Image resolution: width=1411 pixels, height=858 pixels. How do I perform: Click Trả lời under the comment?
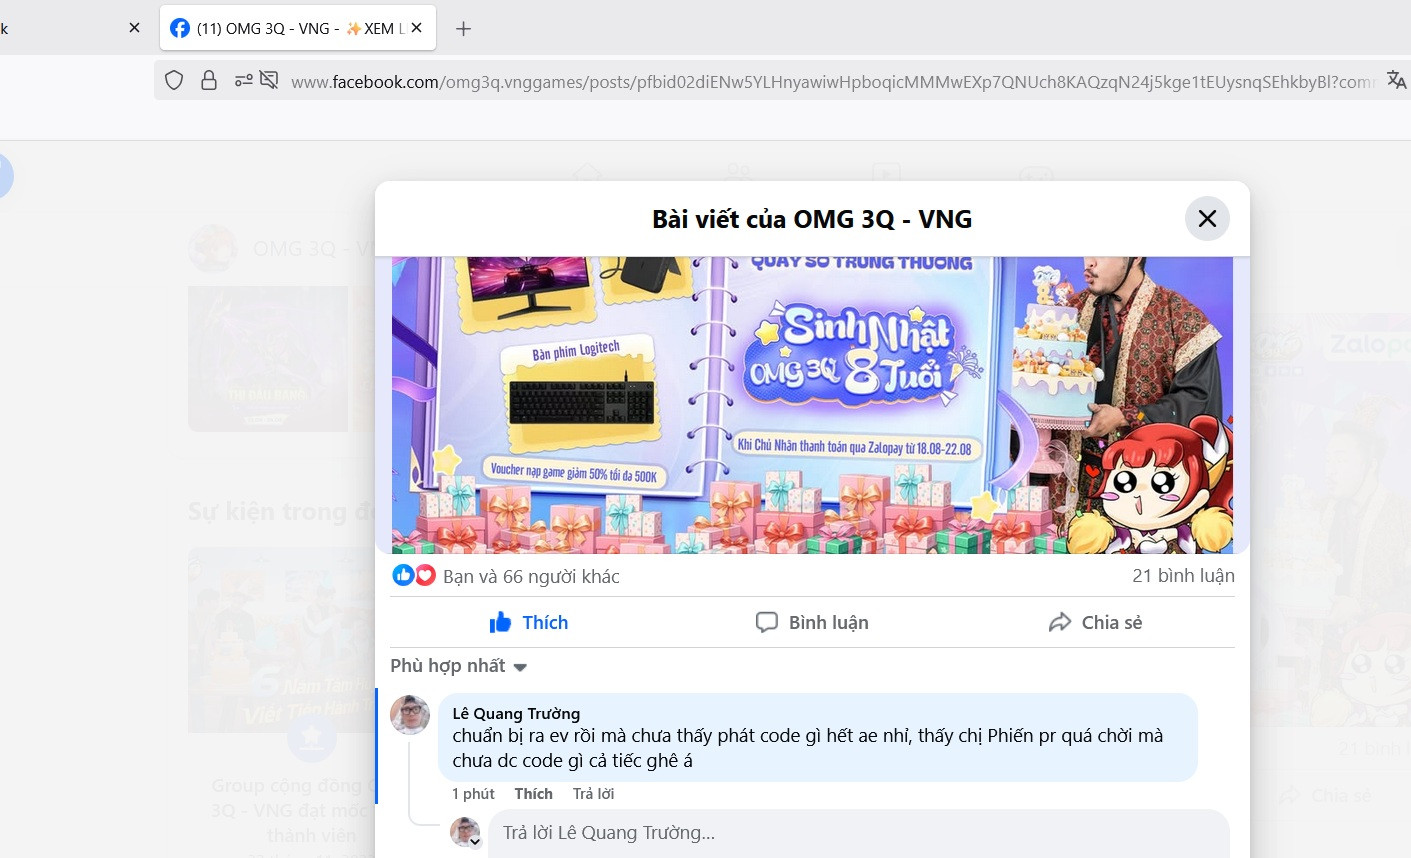point(593,793)
